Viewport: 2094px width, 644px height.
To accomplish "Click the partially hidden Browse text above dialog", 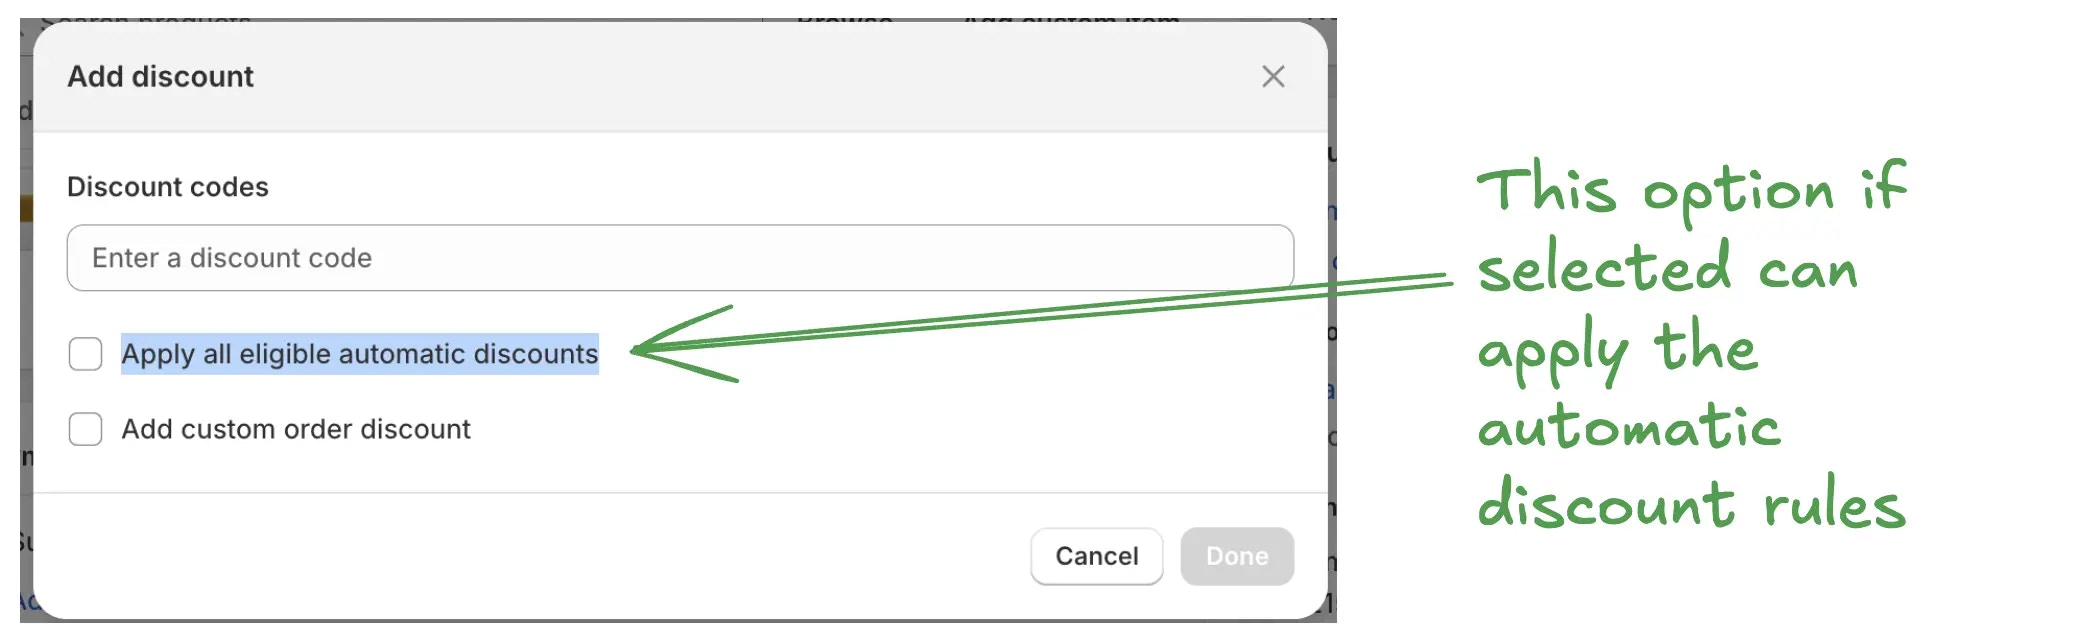I will pyautogui.click(x=845, y=20).
